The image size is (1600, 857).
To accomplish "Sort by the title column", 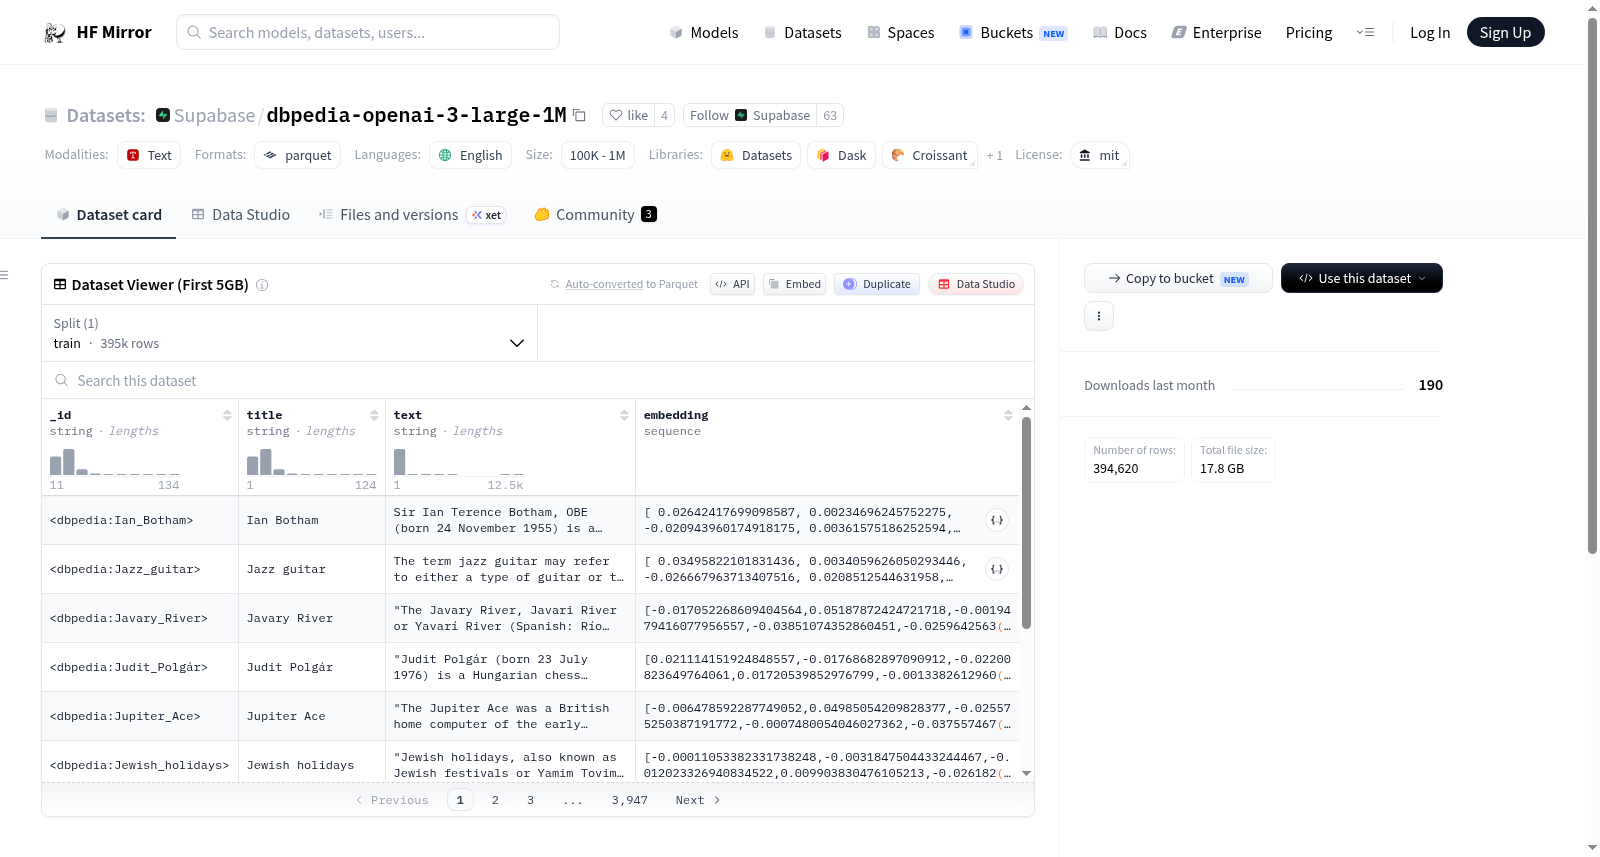I will (374, 415).
